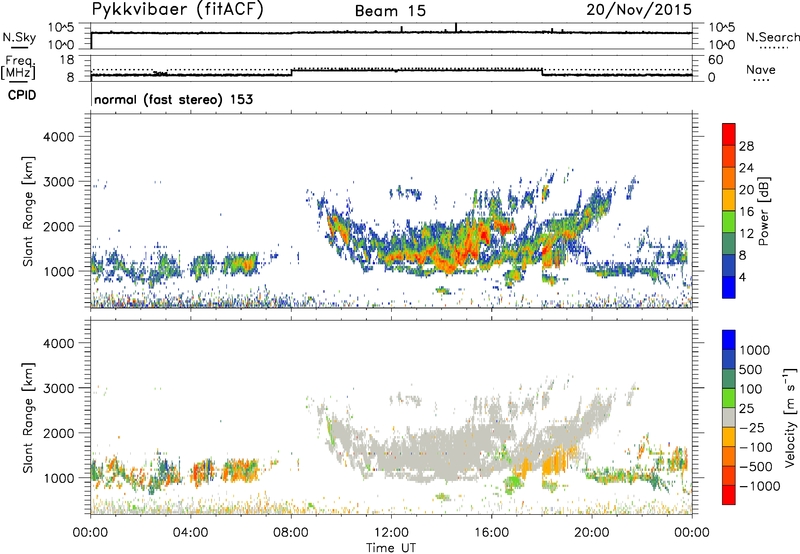Viewport: 800px width, 554px height.
Task: Click the 'Time UT' axis title
Action: pyautogui.click(x=391, y=548)
